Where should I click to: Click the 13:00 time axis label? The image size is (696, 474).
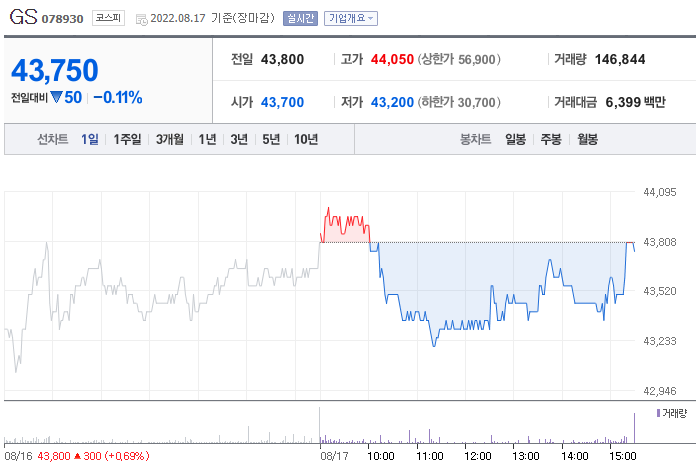point(526,456)
